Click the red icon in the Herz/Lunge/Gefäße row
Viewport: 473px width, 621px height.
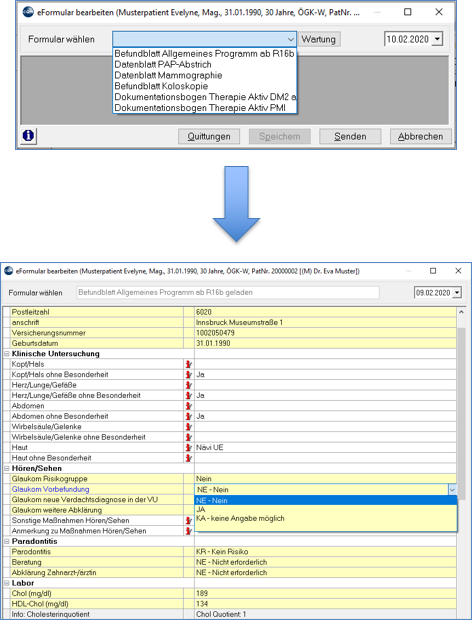pos(189,385)
